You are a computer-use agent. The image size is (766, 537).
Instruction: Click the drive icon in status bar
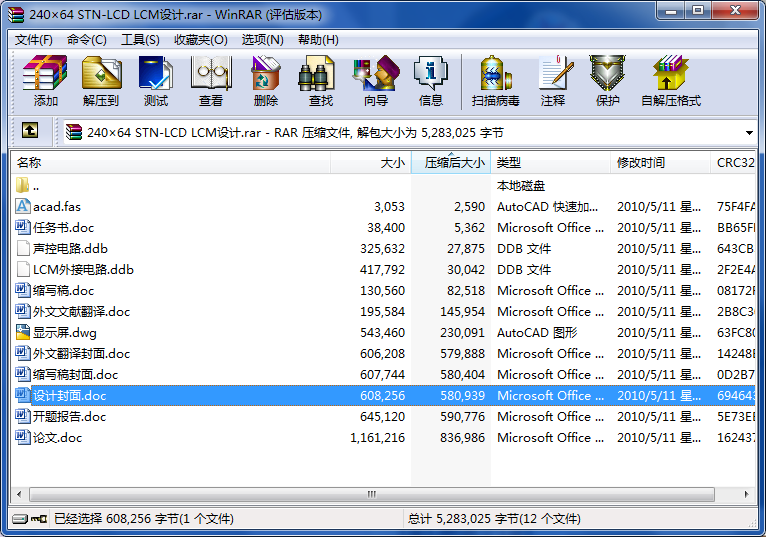tap(20, 518)
